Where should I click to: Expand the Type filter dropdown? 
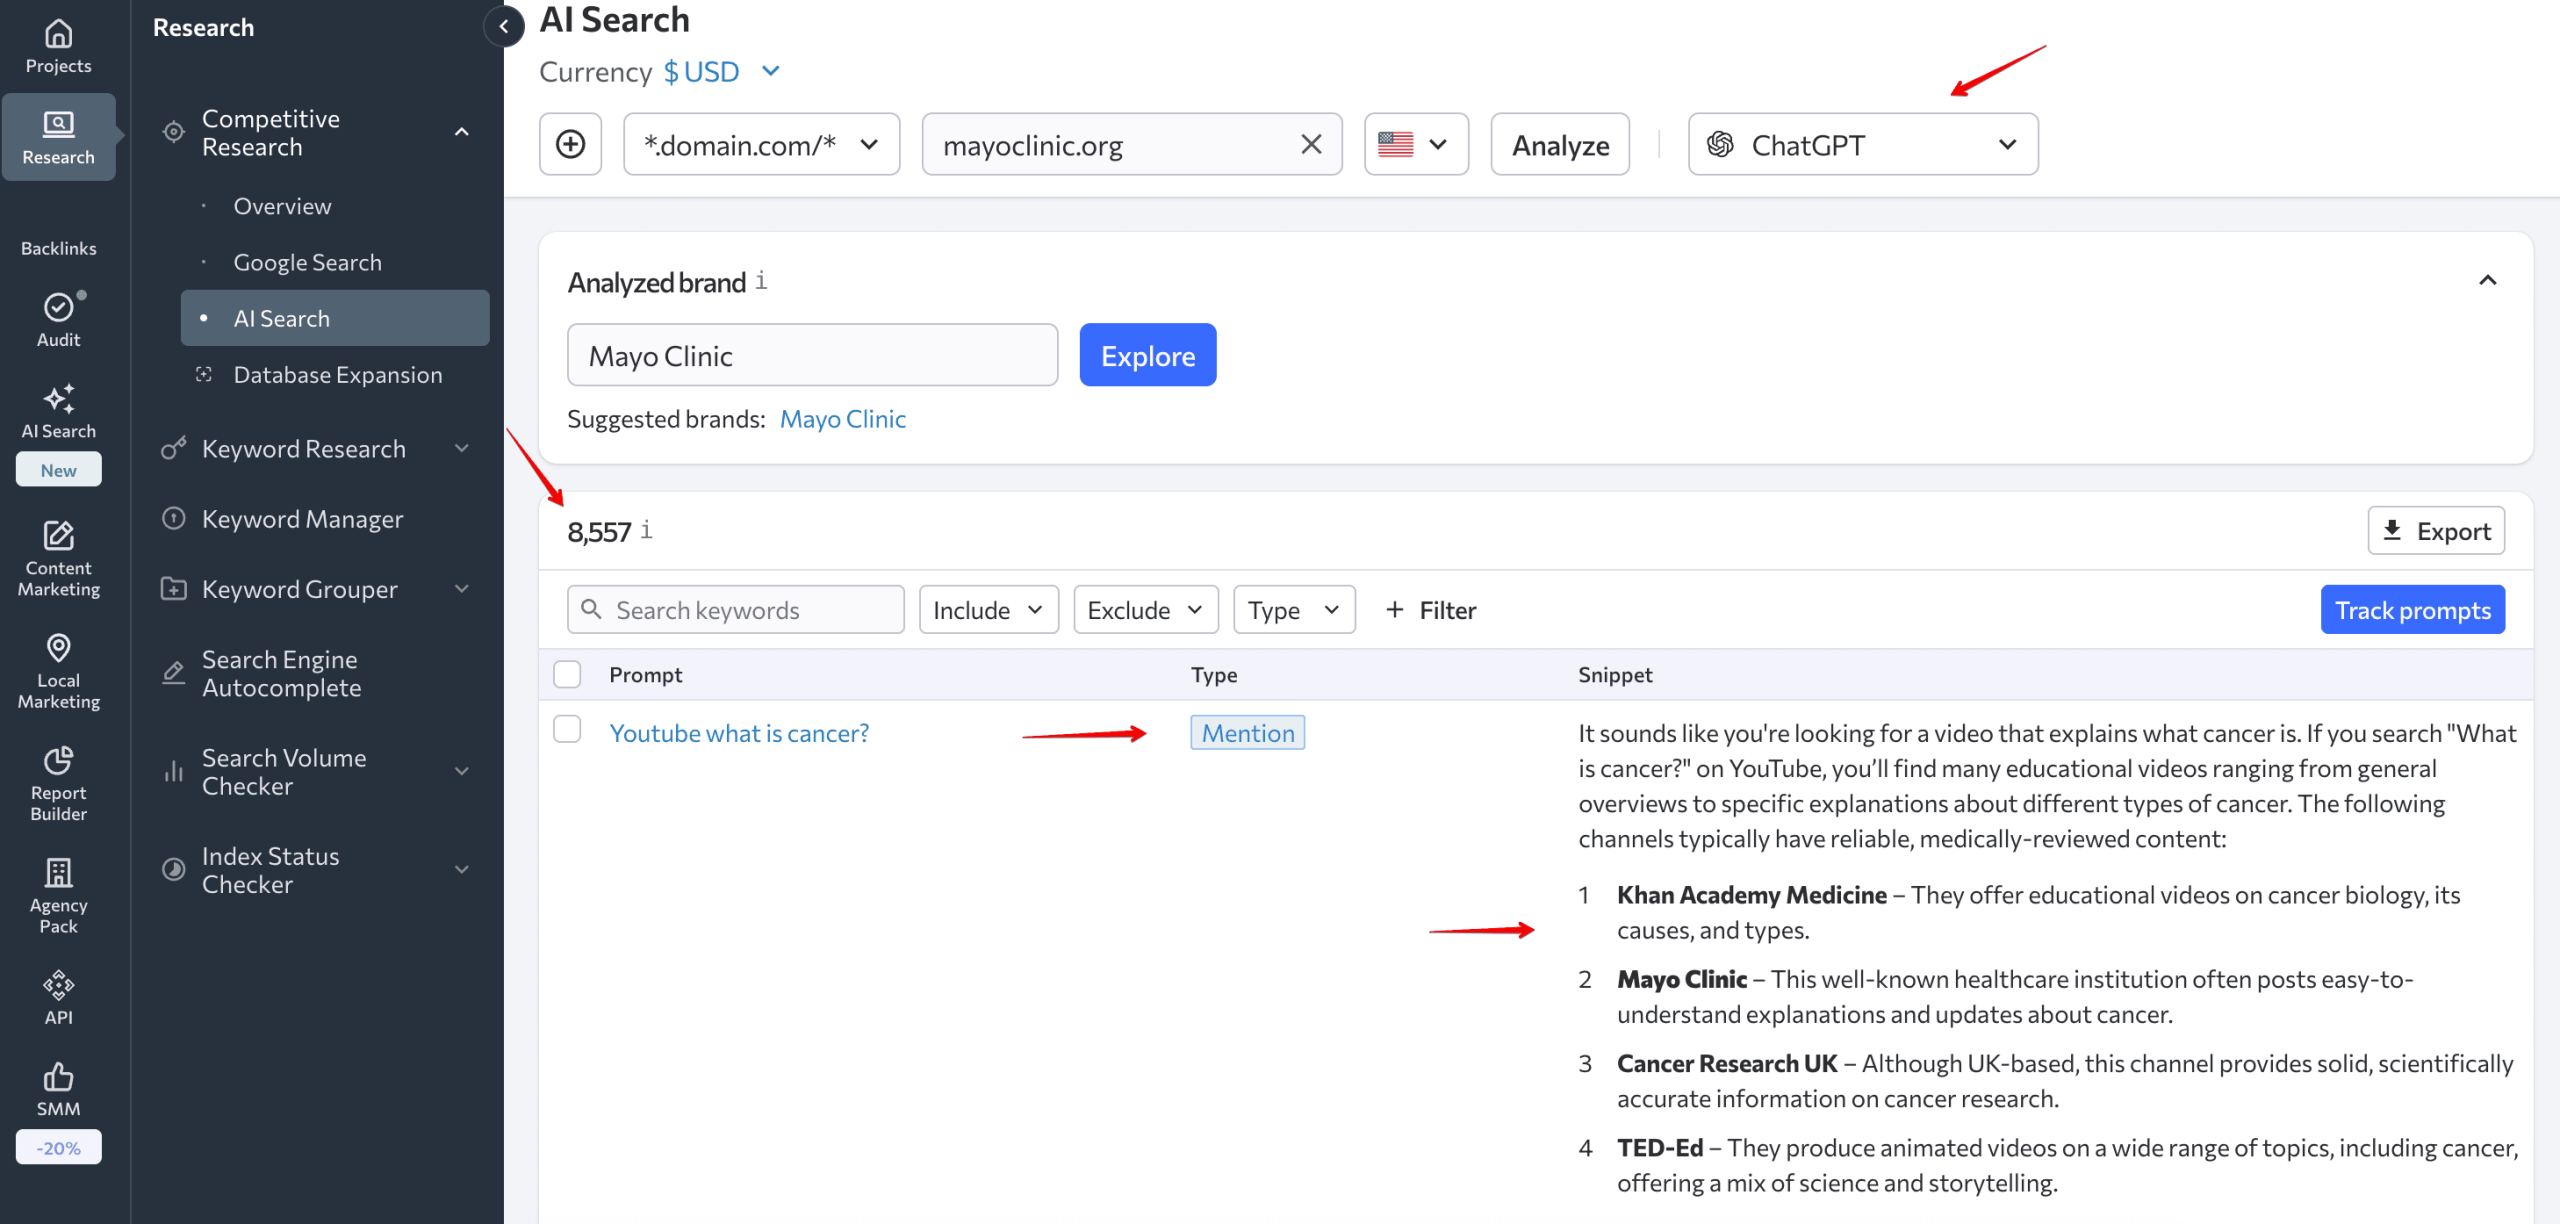click(1293, 609)
